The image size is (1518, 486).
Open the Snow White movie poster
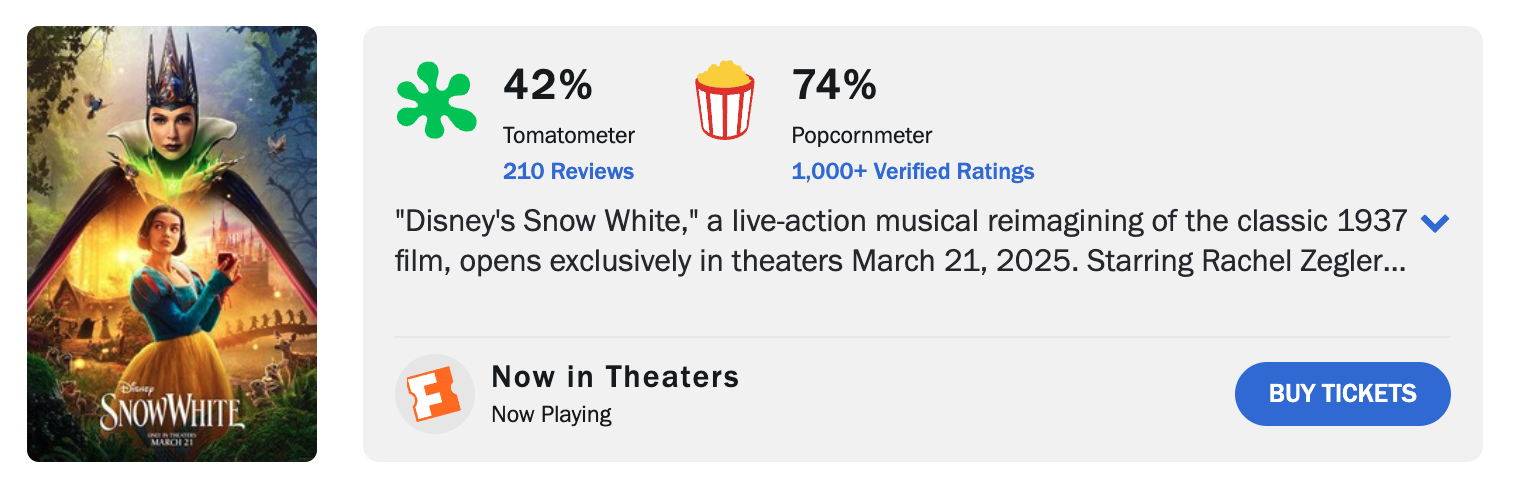[172, 244]
